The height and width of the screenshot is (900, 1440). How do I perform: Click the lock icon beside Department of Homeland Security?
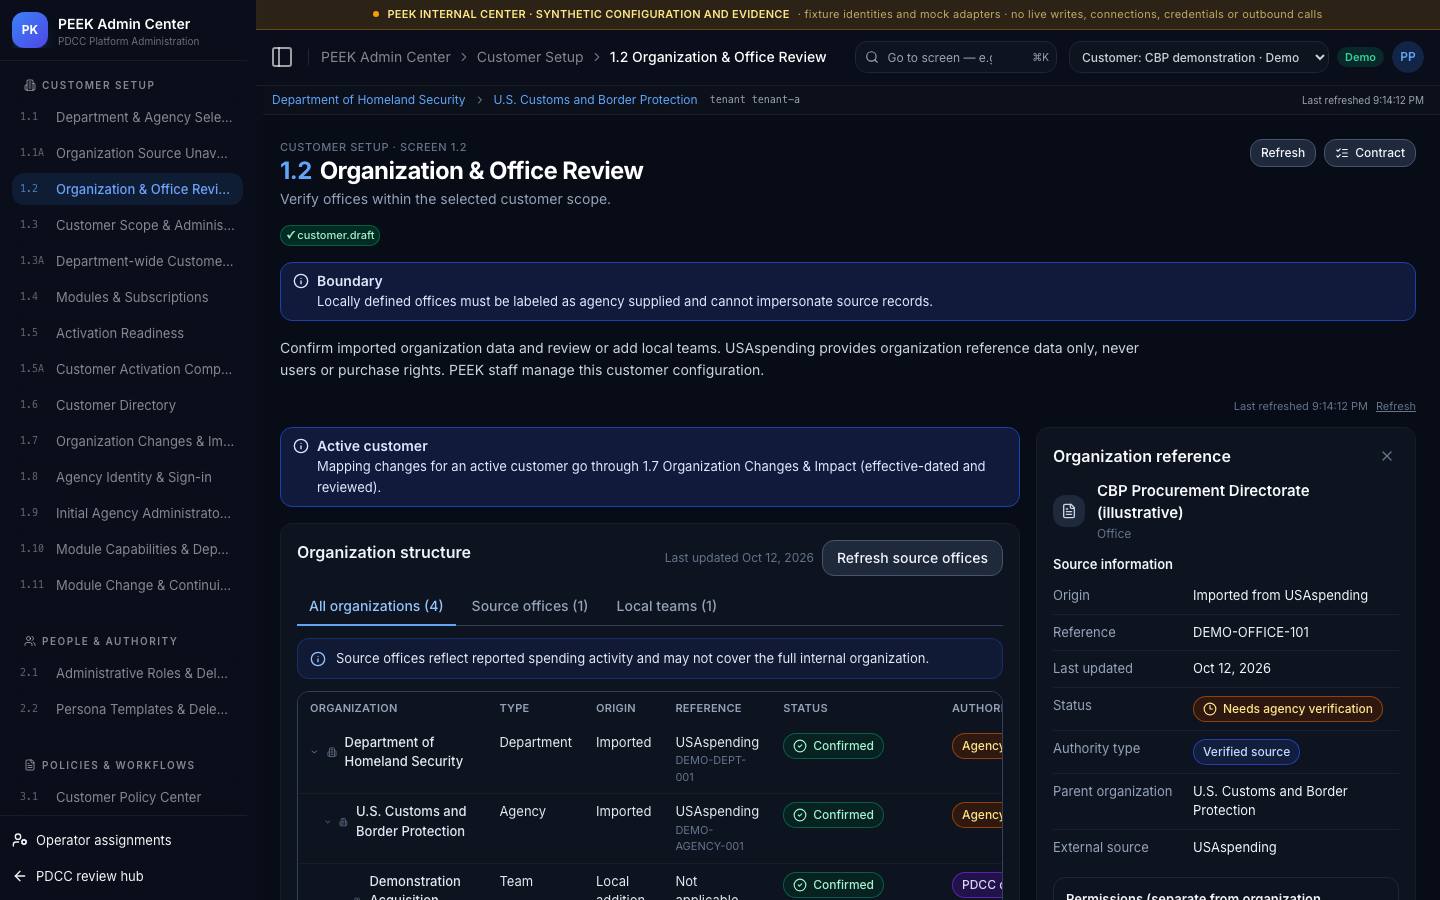point(332,752)
